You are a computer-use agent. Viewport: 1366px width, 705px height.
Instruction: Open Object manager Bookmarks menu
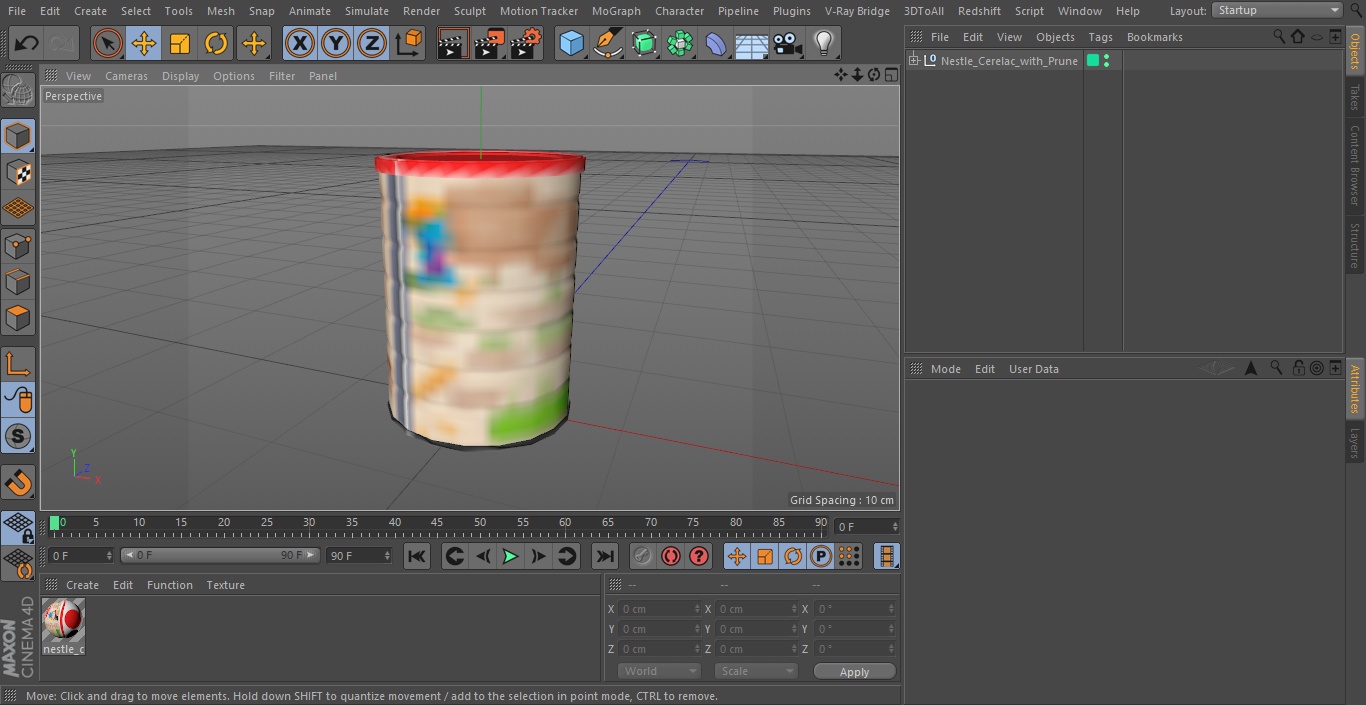(1154, 37)
